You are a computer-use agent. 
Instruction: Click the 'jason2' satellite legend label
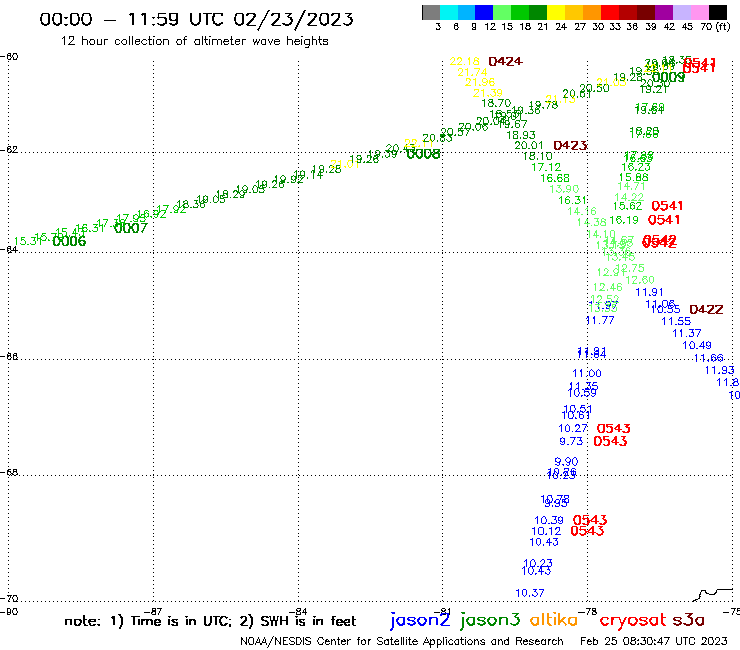[x=420, y=620]
